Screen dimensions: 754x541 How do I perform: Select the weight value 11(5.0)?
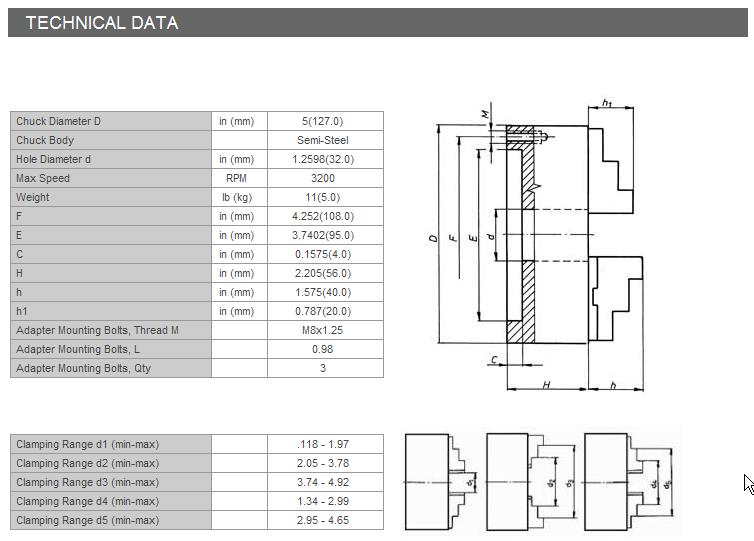point(323,197)
